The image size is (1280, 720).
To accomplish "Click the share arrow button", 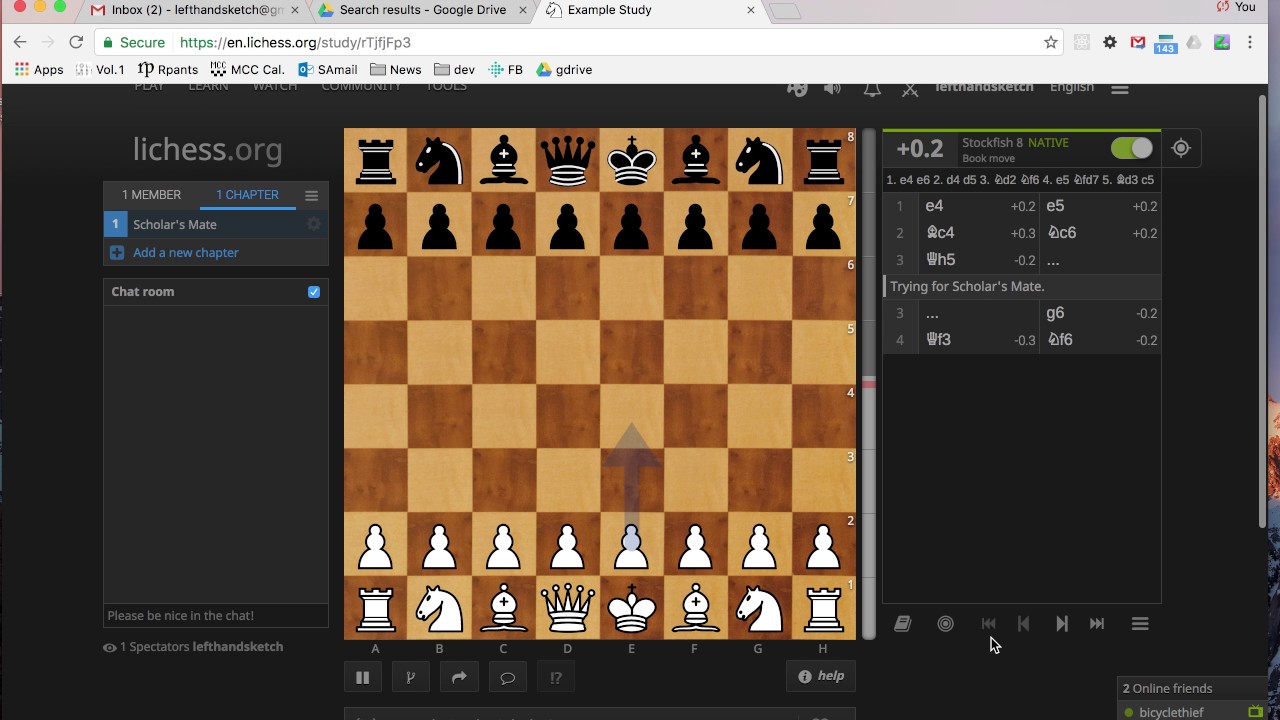I will coord(459,677).
